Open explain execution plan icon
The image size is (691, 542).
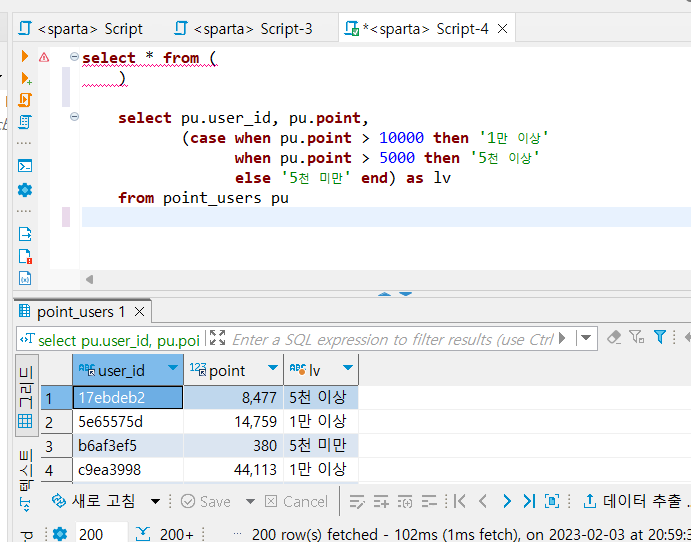25,122
